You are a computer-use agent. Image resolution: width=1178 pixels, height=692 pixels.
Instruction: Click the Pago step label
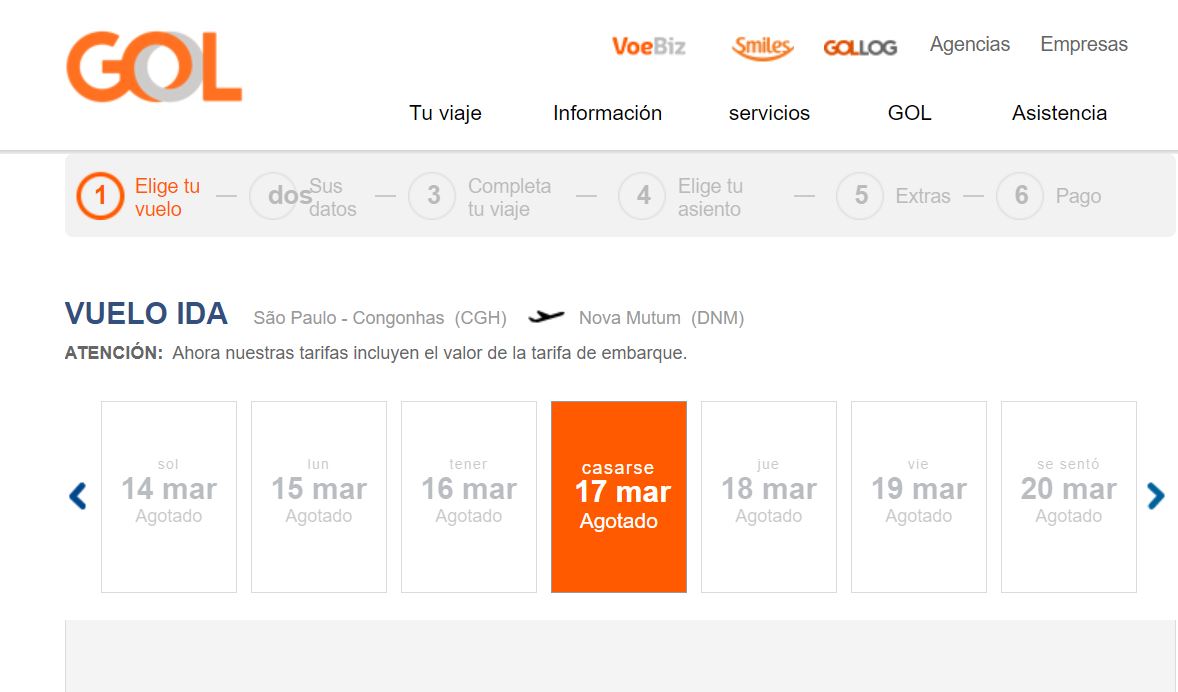[1078, 196]
